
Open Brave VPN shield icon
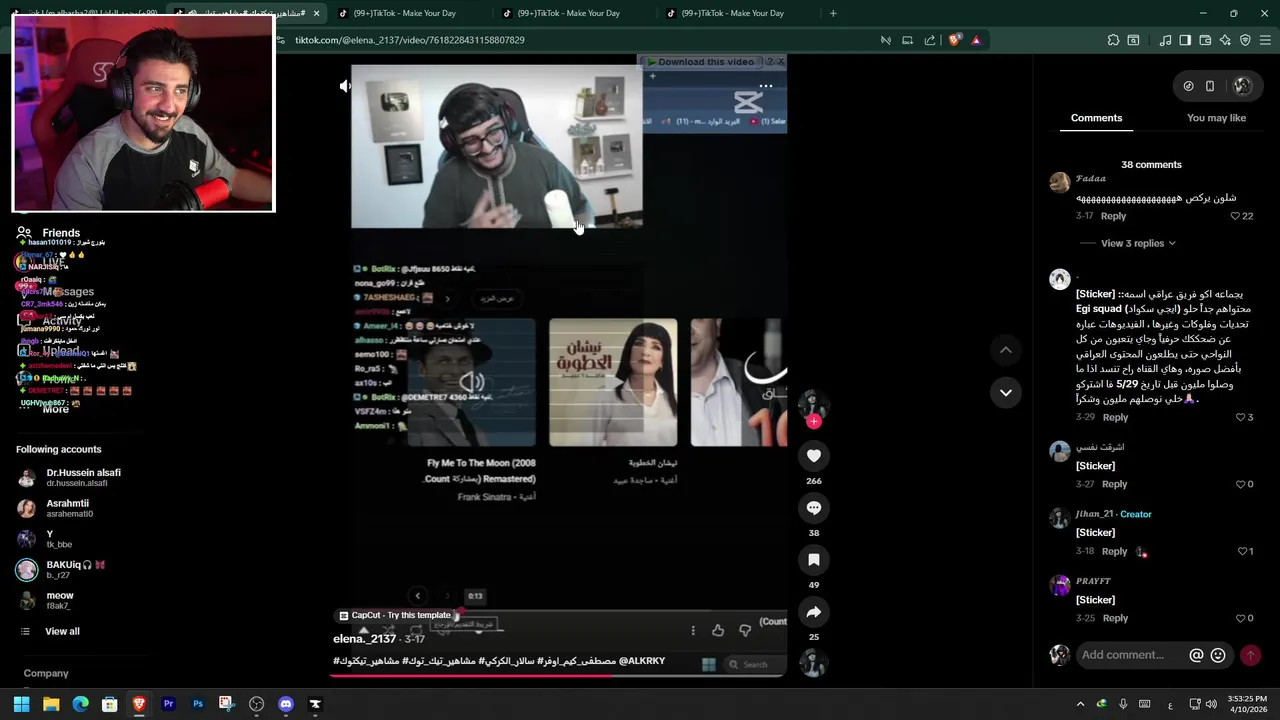point(1245,40)
